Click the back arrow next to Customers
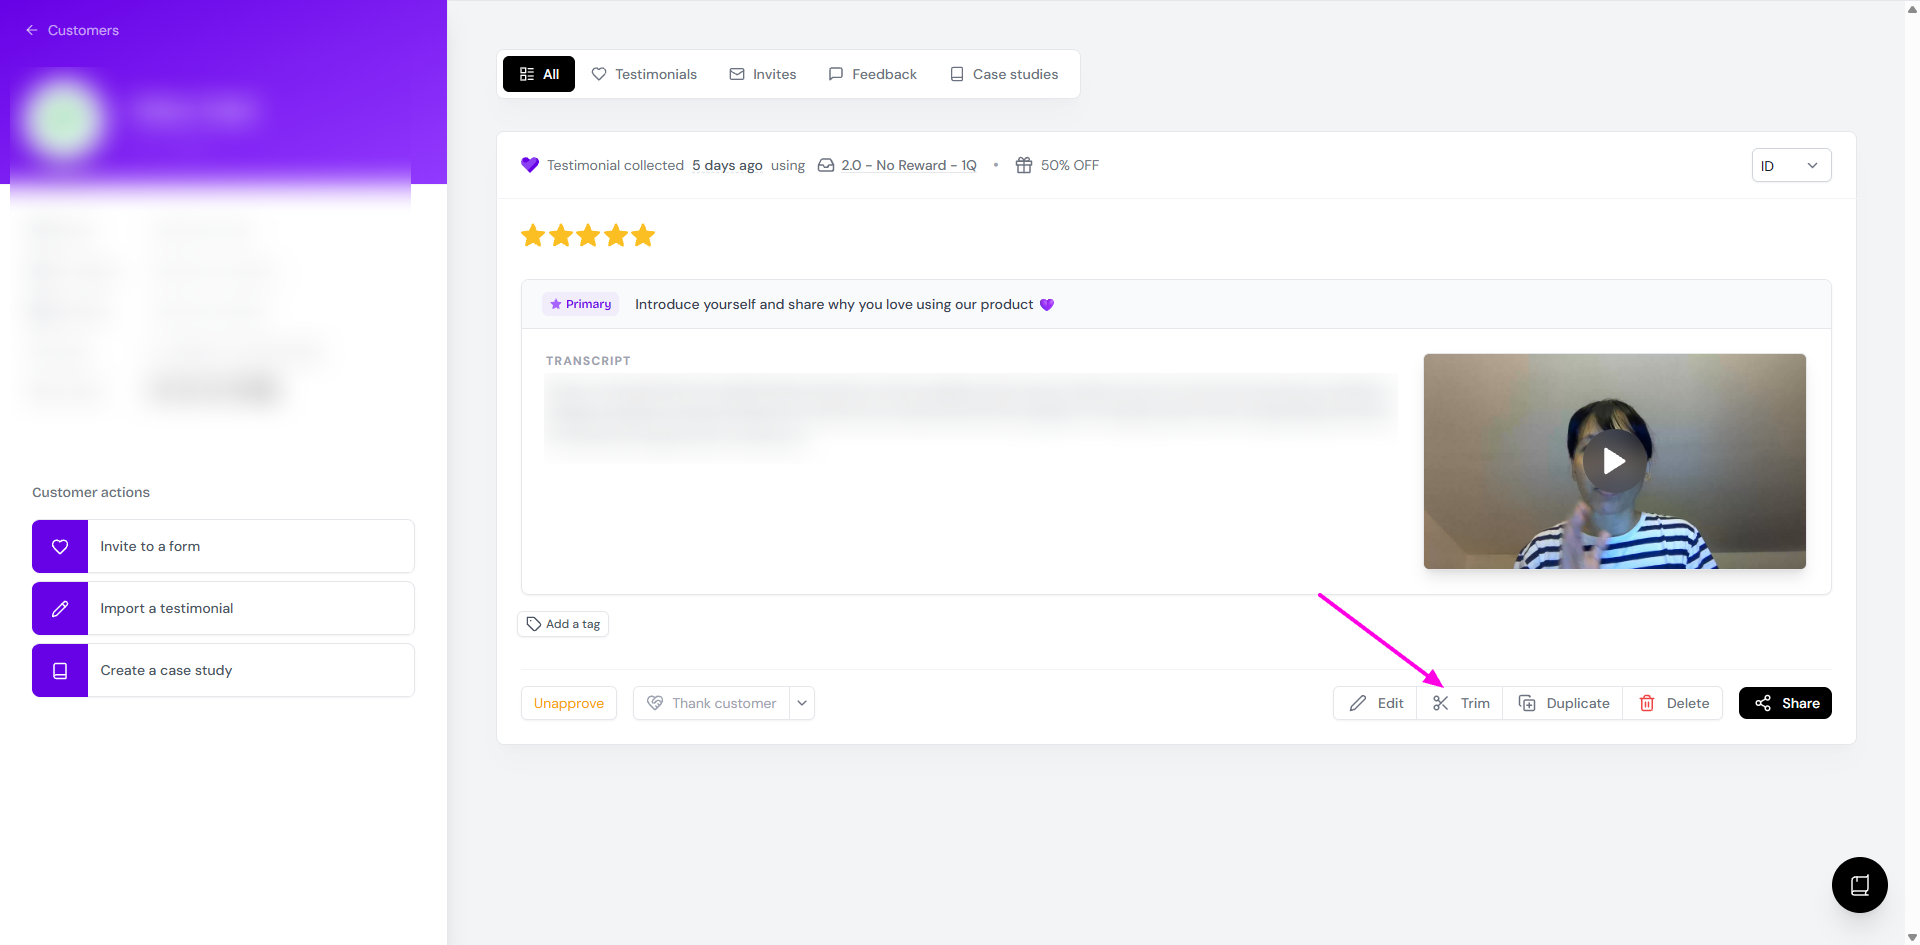 tap(32, 31)
